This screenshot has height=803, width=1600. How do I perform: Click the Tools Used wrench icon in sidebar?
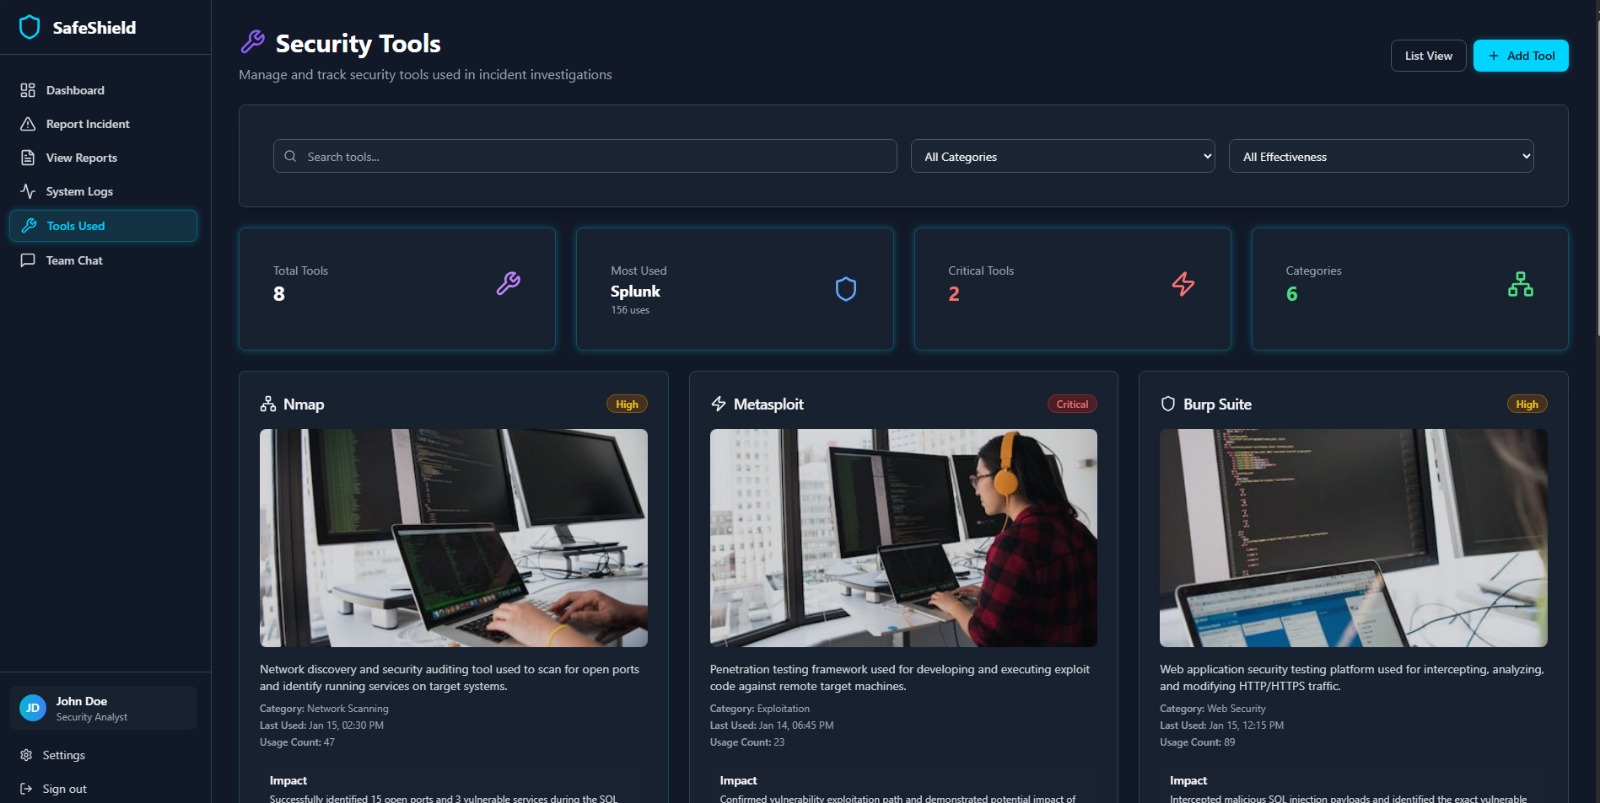(x=29, y=226)
